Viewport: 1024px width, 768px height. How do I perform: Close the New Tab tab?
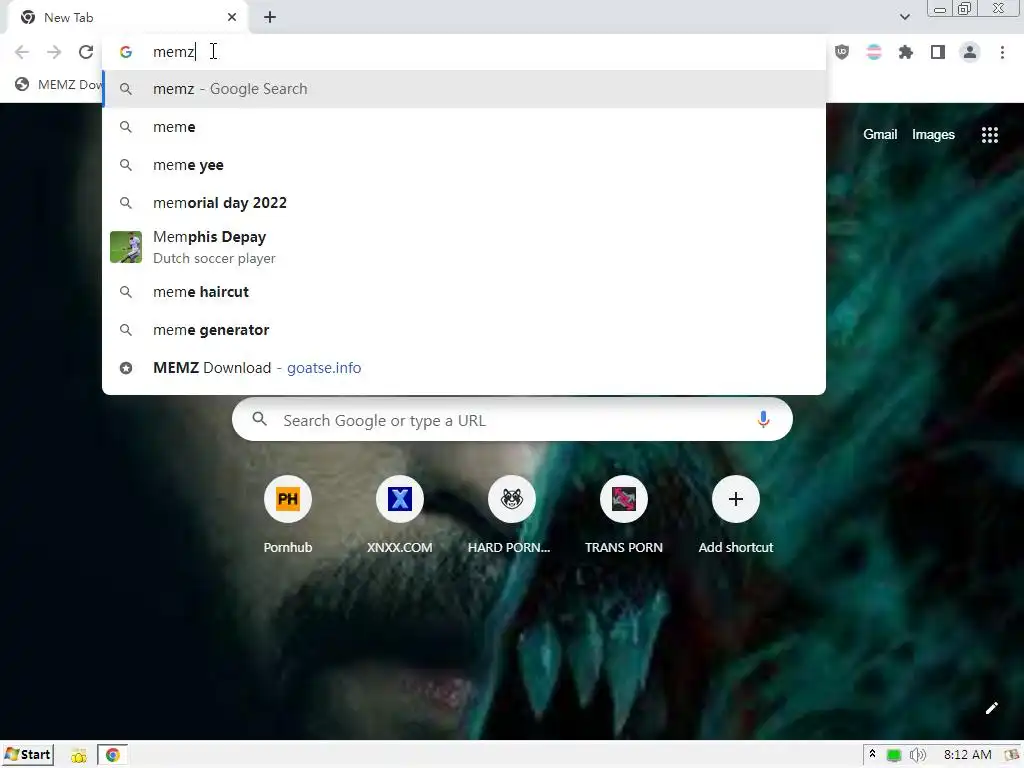point(232,17)
